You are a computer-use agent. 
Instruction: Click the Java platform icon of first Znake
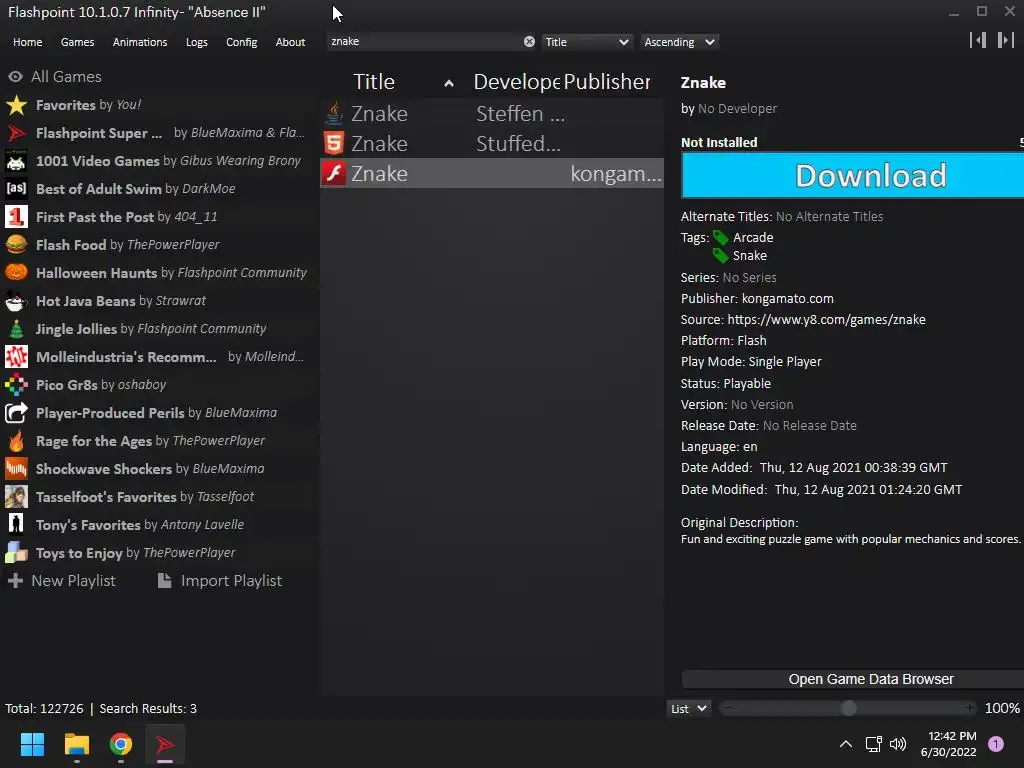point(334,114)
